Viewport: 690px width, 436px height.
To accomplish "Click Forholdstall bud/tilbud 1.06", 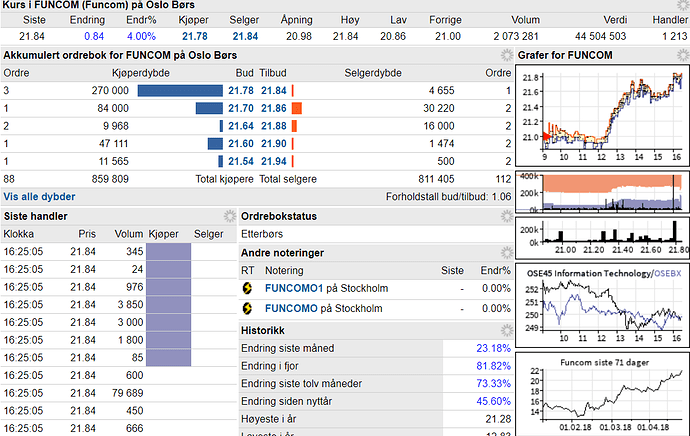I will pos(448,197).
